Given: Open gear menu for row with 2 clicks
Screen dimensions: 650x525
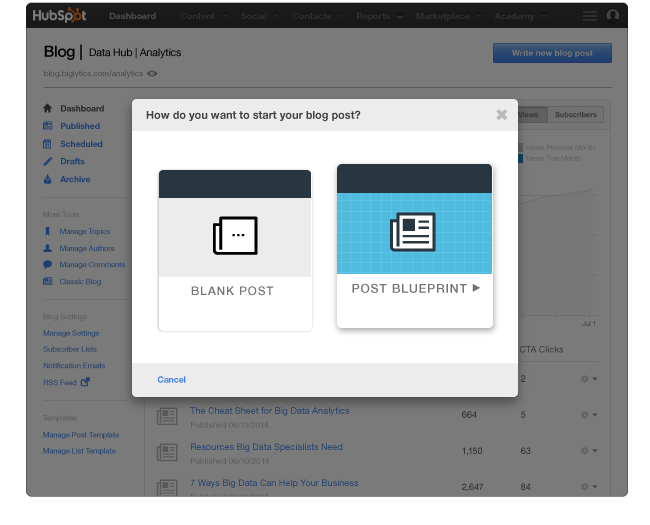Looking at the screenshot, I should (589, 379).
